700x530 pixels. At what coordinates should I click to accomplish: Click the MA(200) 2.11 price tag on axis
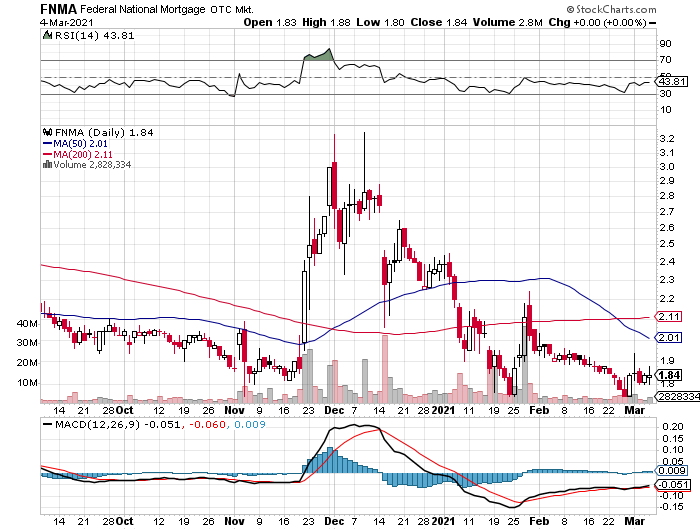click(668, 316)
